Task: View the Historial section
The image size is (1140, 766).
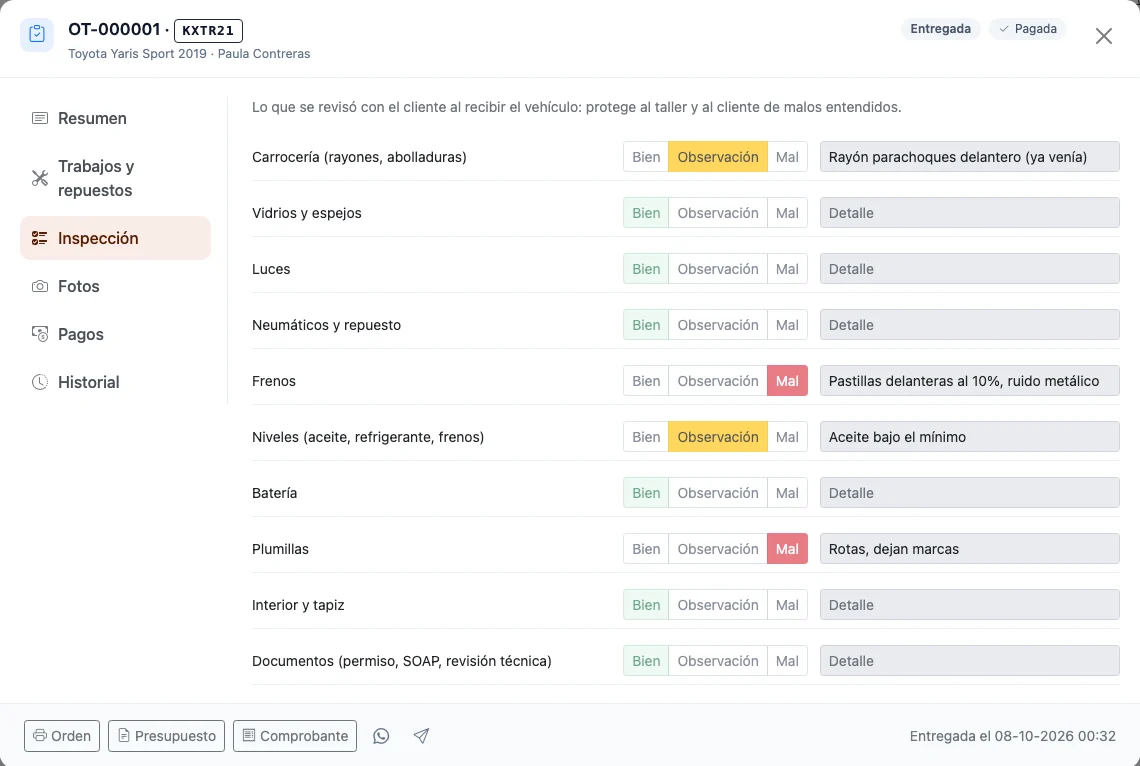Action: [x=116, y=382]
